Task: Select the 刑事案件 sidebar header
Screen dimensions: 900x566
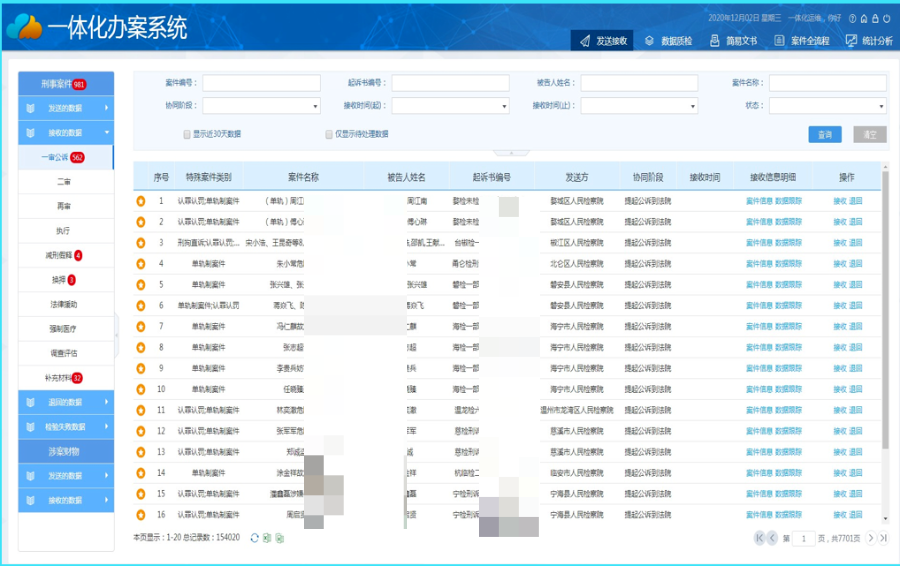Action: coord(66,84)
